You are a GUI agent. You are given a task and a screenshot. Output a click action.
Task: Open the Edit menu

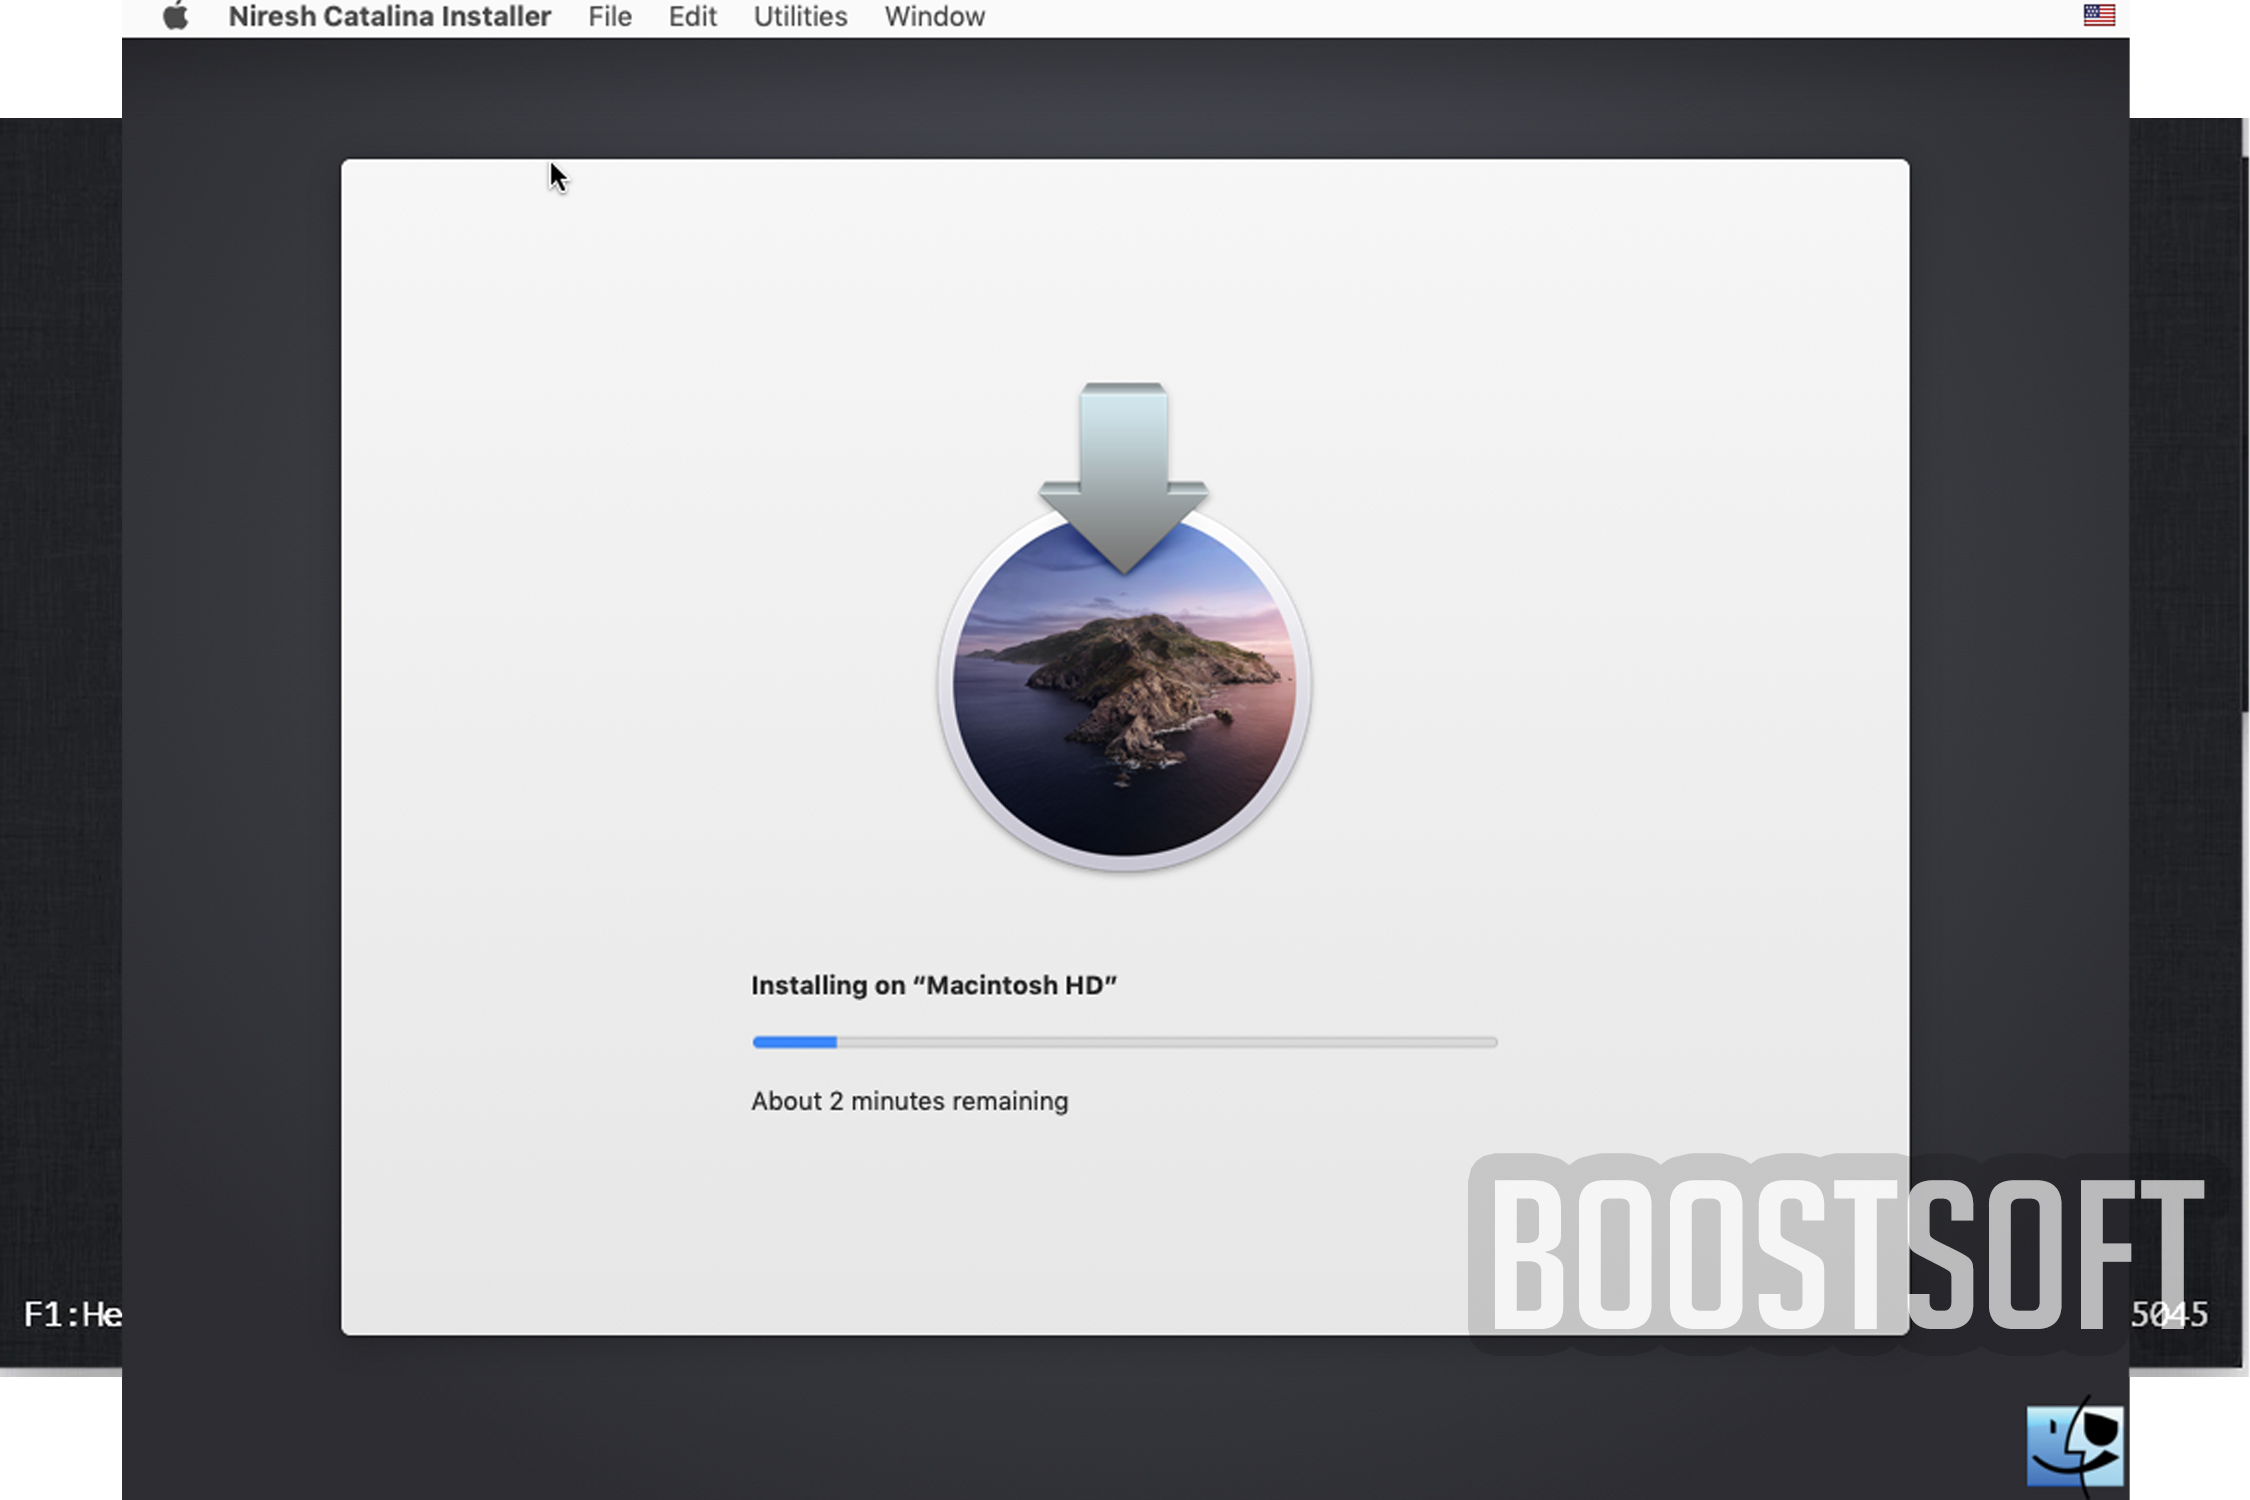(x=693, y=17)
